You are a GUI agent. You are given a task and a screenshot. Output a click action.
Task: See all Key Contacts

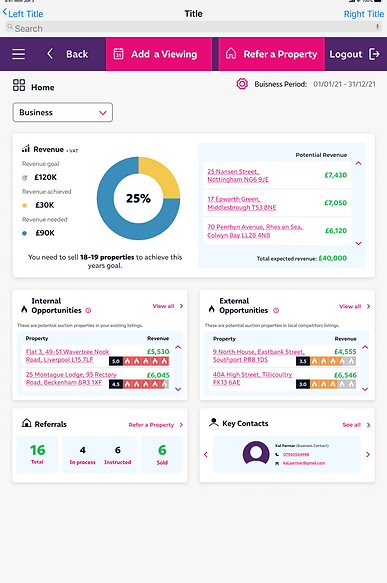pyautogui.click(x=356, y=425)
